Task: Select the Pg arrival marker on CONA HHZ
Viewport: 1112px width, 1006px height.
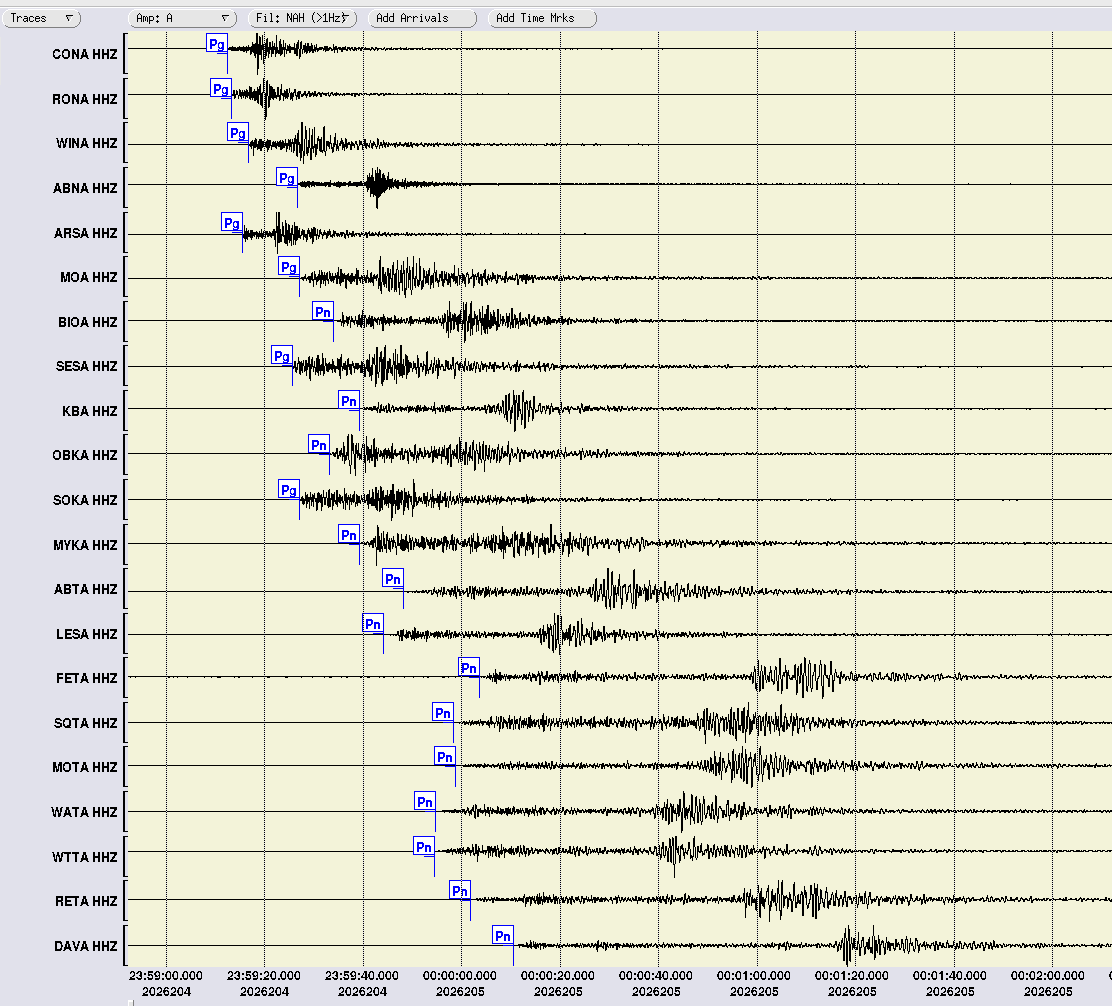Action: (x=217, y=44)
